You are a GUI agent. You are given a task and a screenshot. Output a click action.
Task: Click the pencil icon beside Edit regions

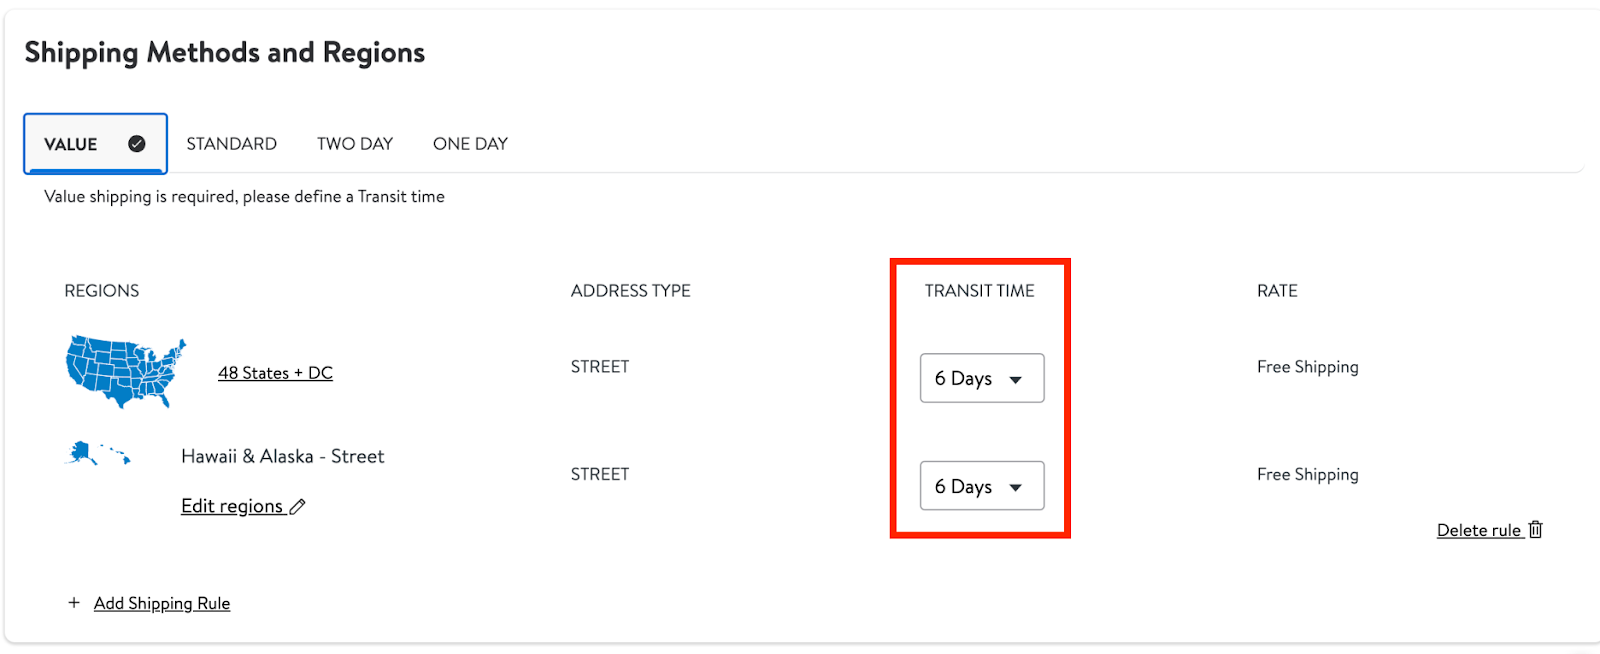pyautogui.click(x=297, y=507)
